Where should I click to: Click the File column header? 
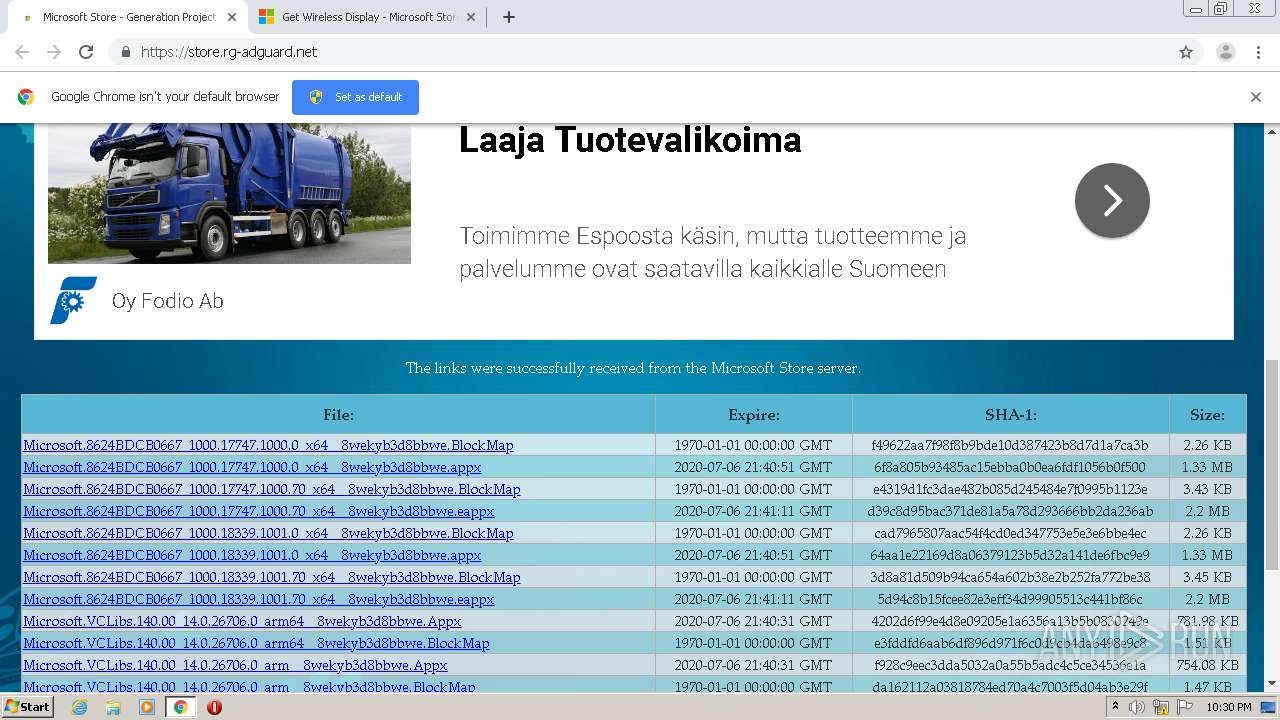coord(338,414)
